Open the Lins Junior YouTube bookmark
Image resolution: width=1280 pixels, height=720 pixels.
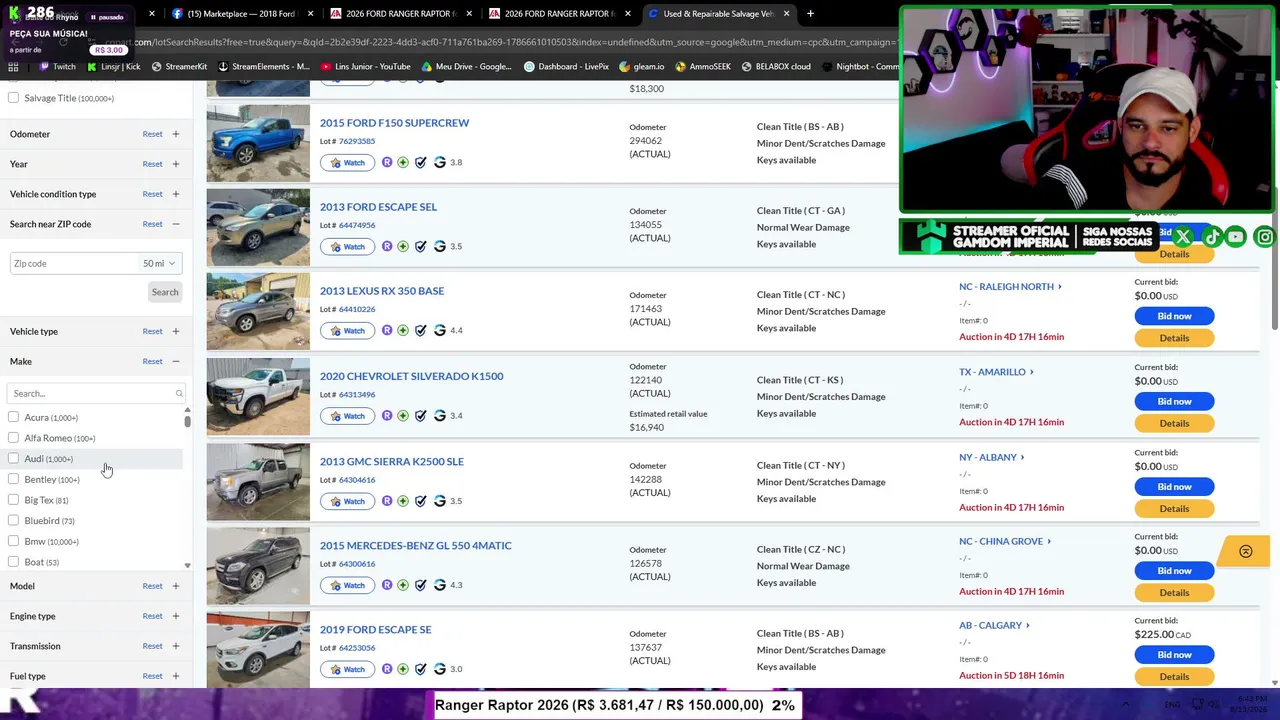[364, 67]
